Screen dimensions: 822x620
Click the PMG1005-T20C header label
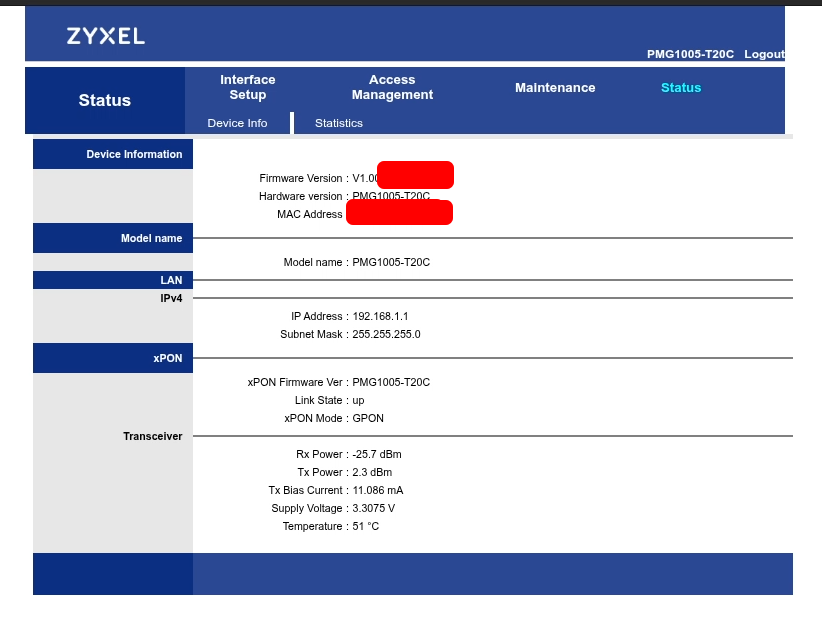click(x=690, y=54)
